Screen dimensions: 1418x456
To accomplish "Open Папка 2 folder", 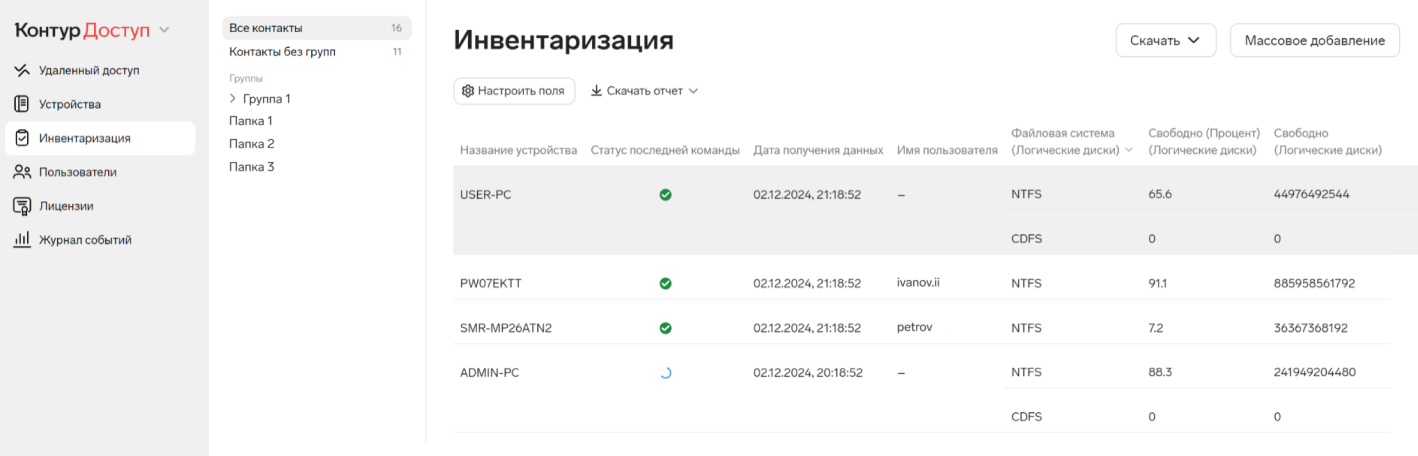I will pos(252,144).
